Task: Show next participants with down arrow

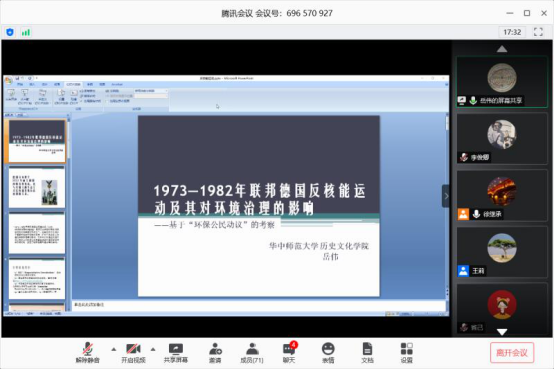Action: pos(502,332)
